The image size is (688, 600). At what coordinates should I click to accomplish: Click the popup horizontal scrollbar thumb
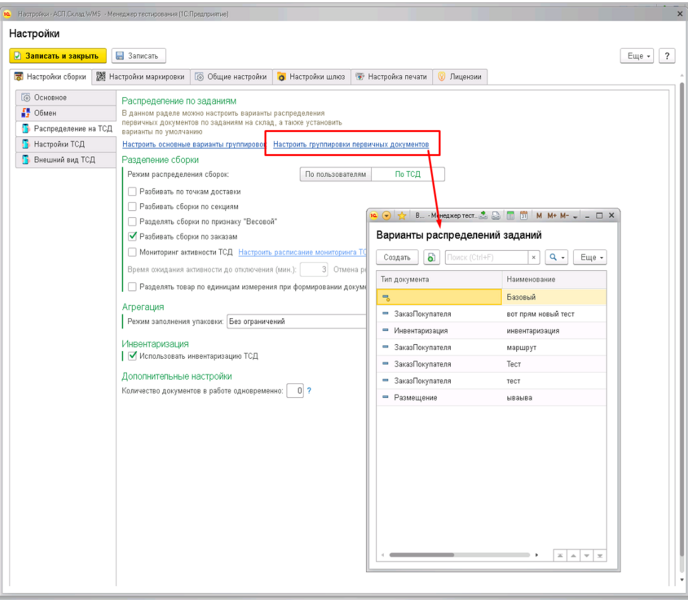click(421, 555)
